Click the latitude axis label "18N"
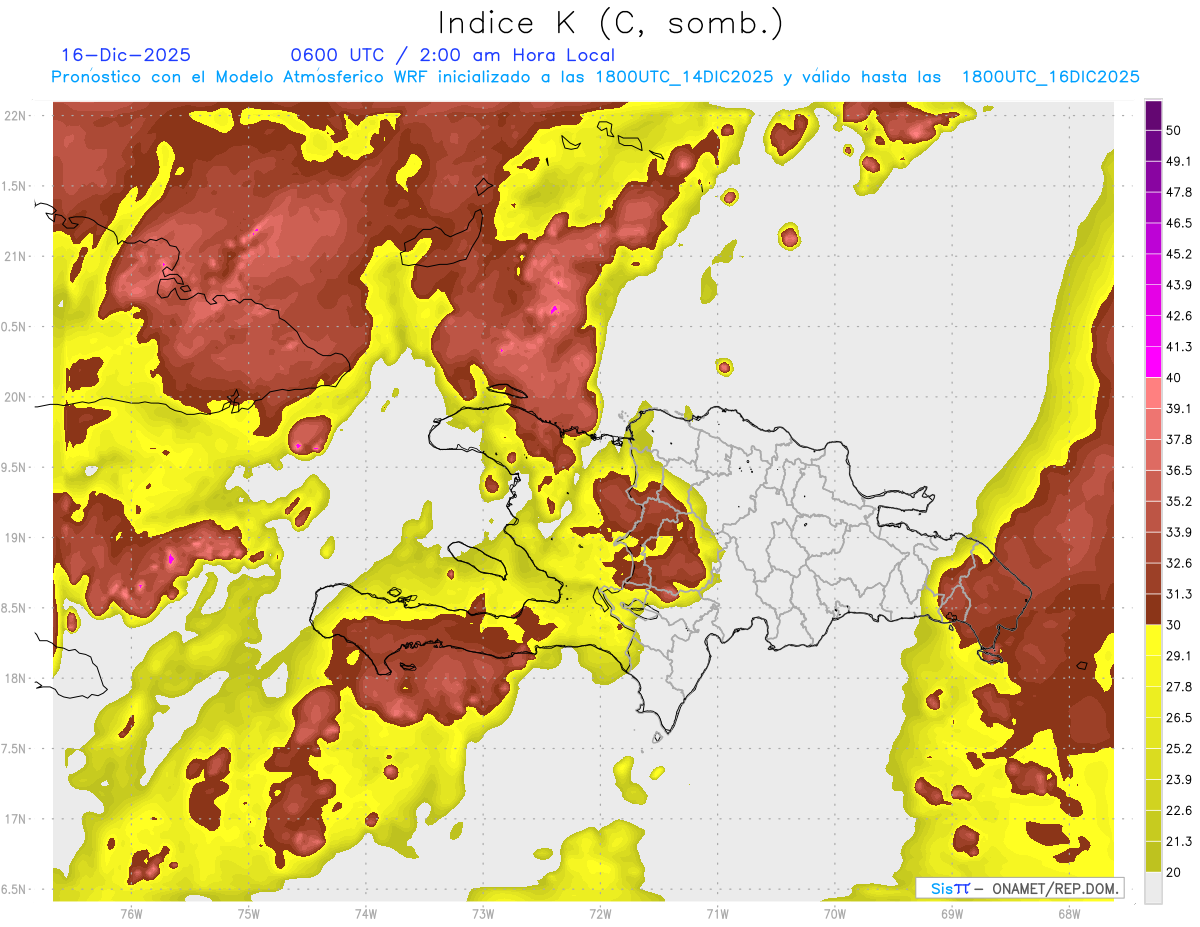 [15, 678]
